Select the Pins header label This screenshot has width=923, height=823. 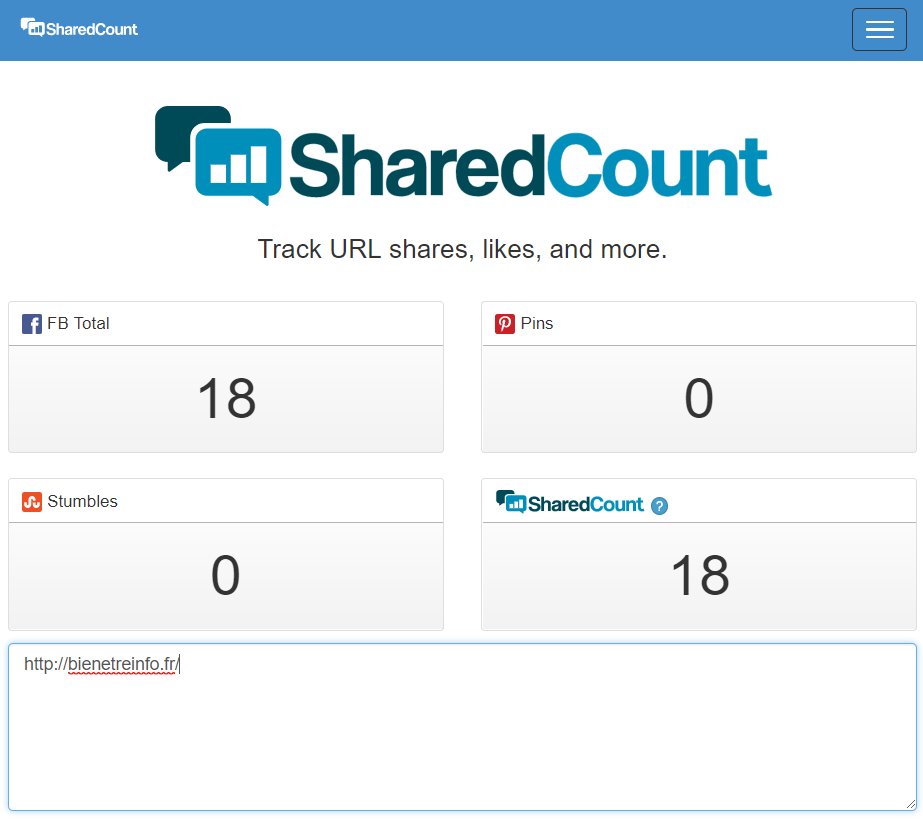(x=537, y=324)
